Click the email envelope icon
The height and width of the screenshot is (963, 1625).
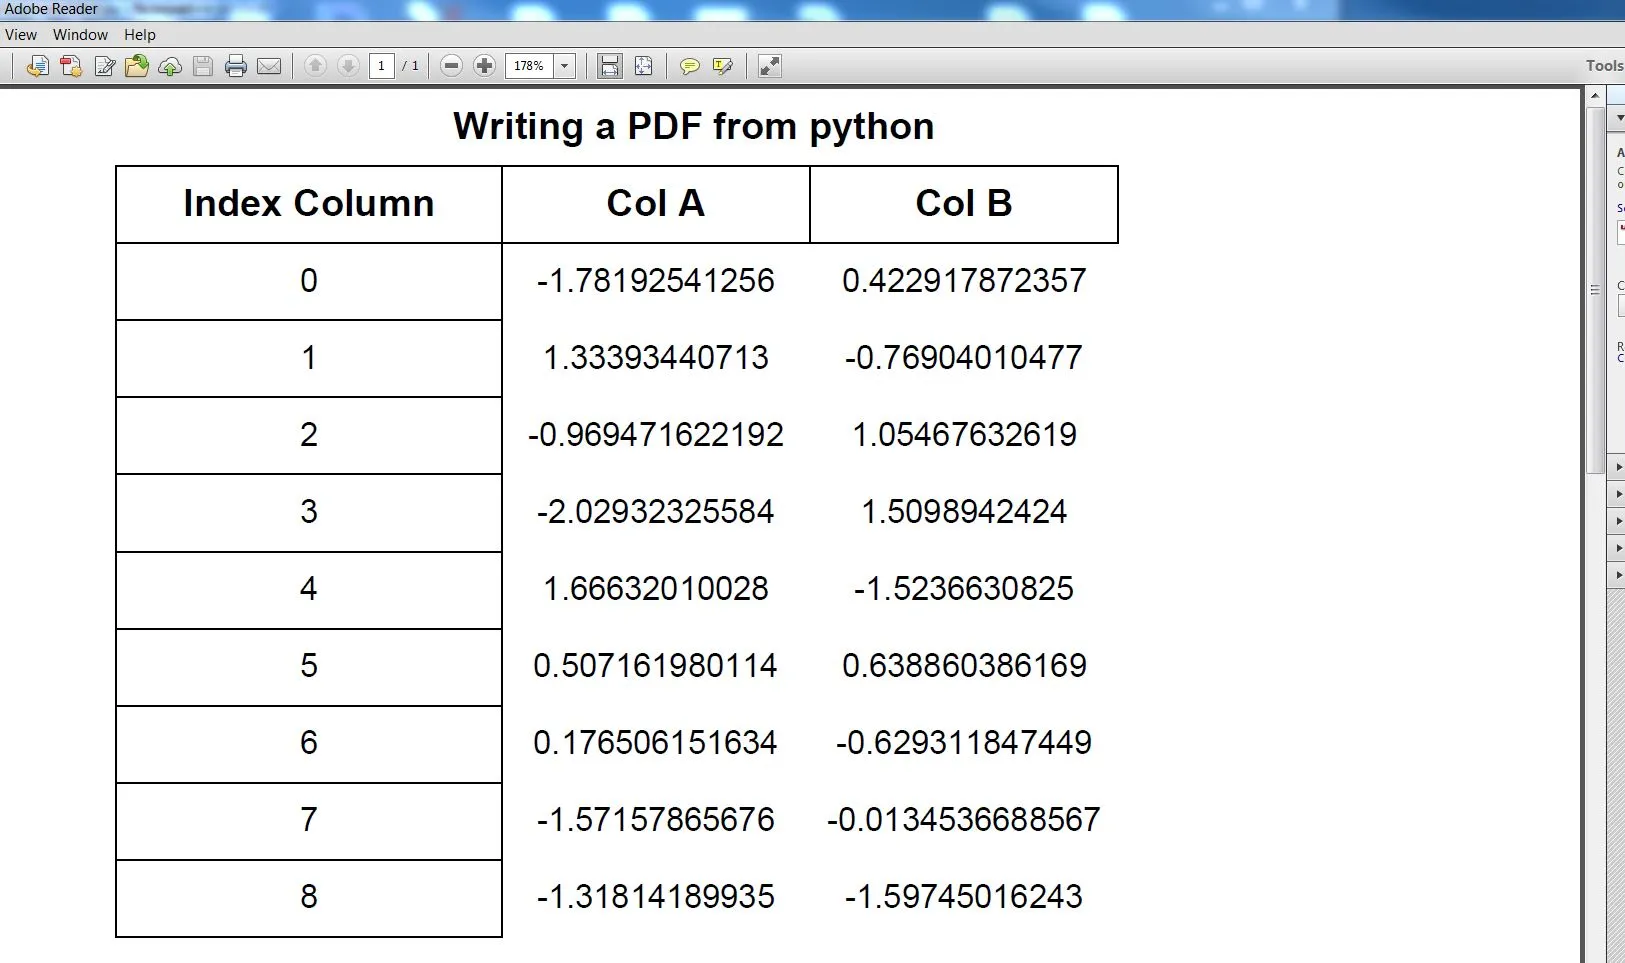pos(269,66)
